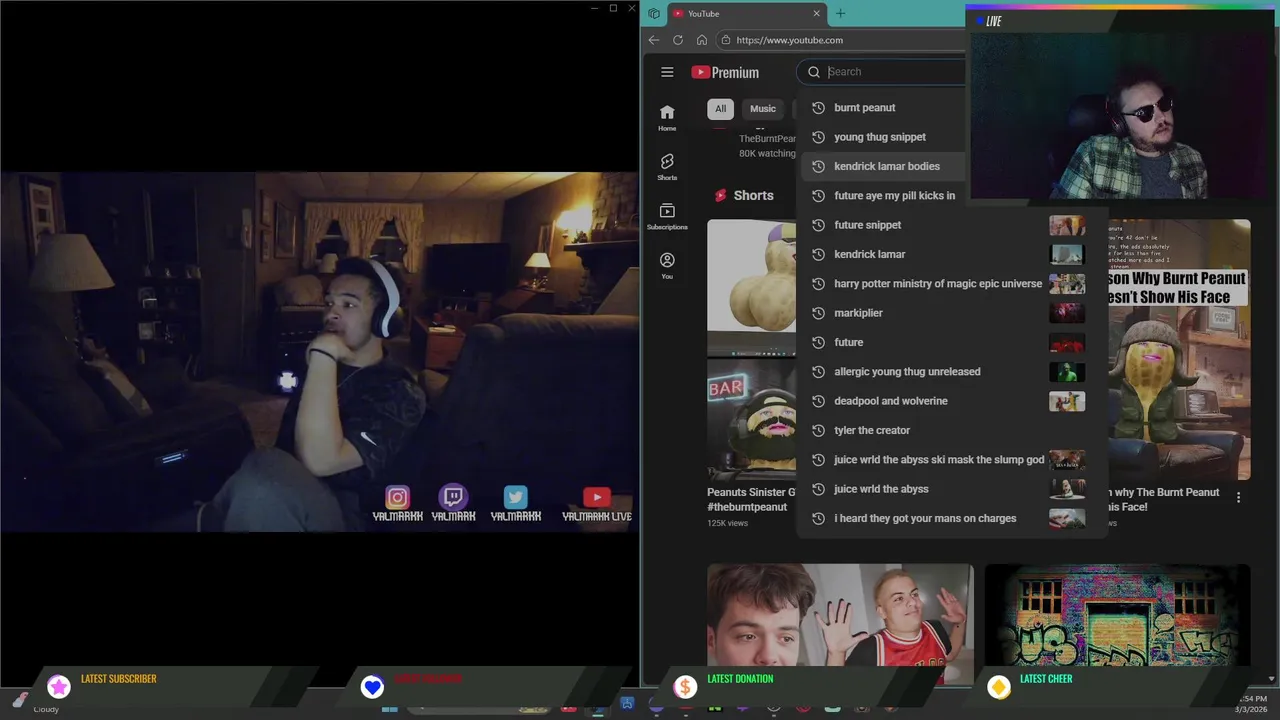Choose 'i heard they got your mans on charges'
Viewport: 1280px width, 720px height.
(925, 518)
